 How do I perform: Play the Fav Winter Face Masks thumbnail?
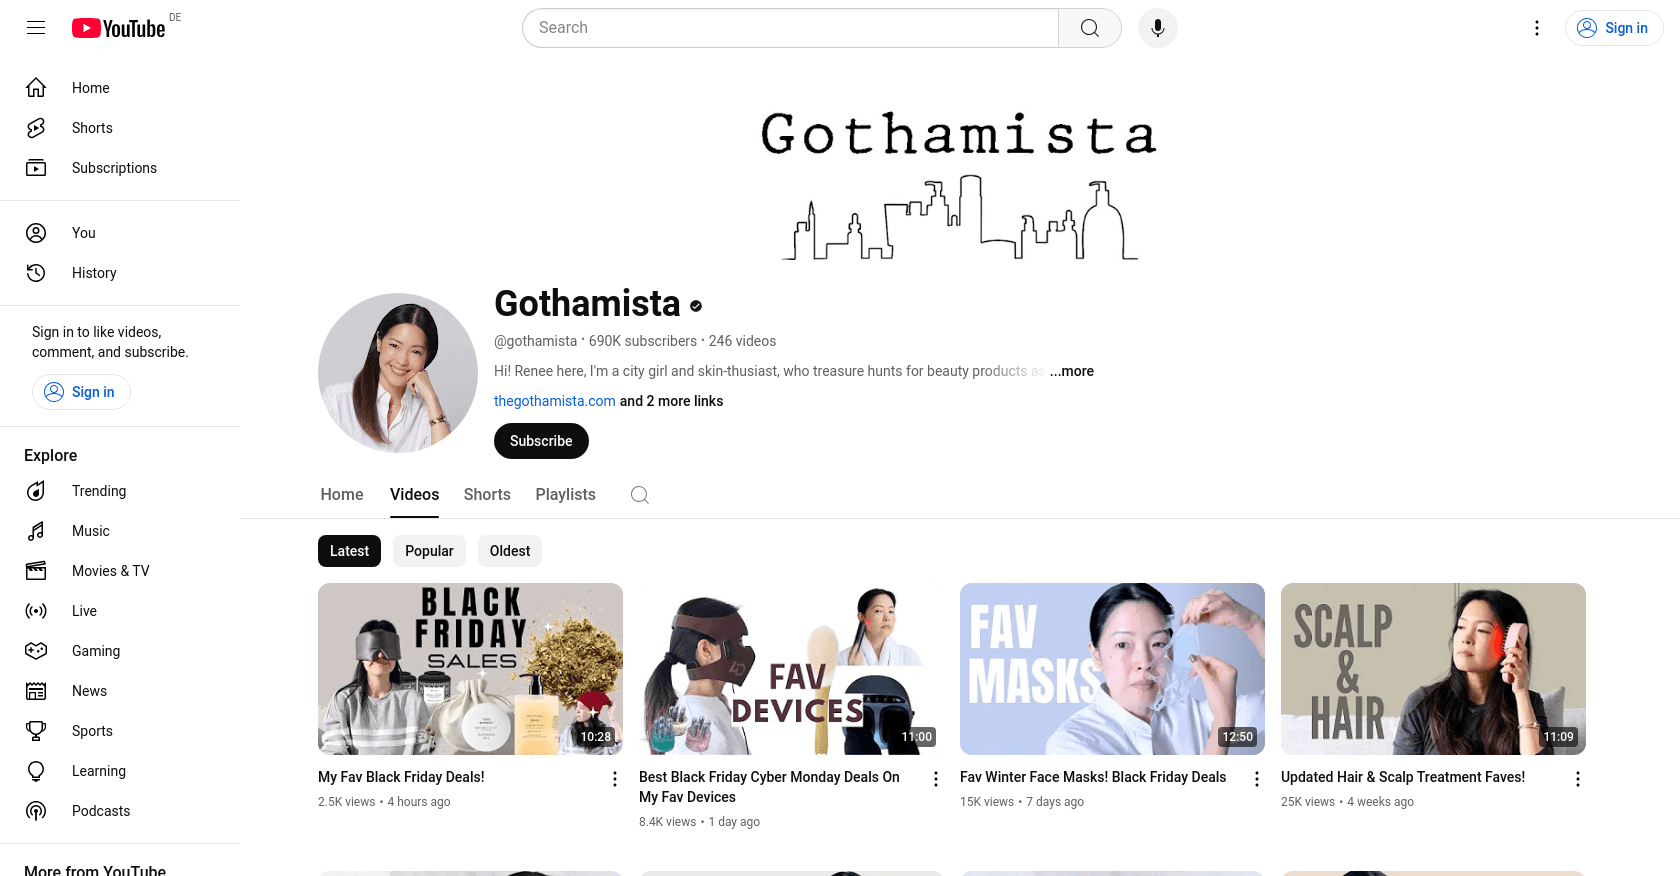(1112, 669)
